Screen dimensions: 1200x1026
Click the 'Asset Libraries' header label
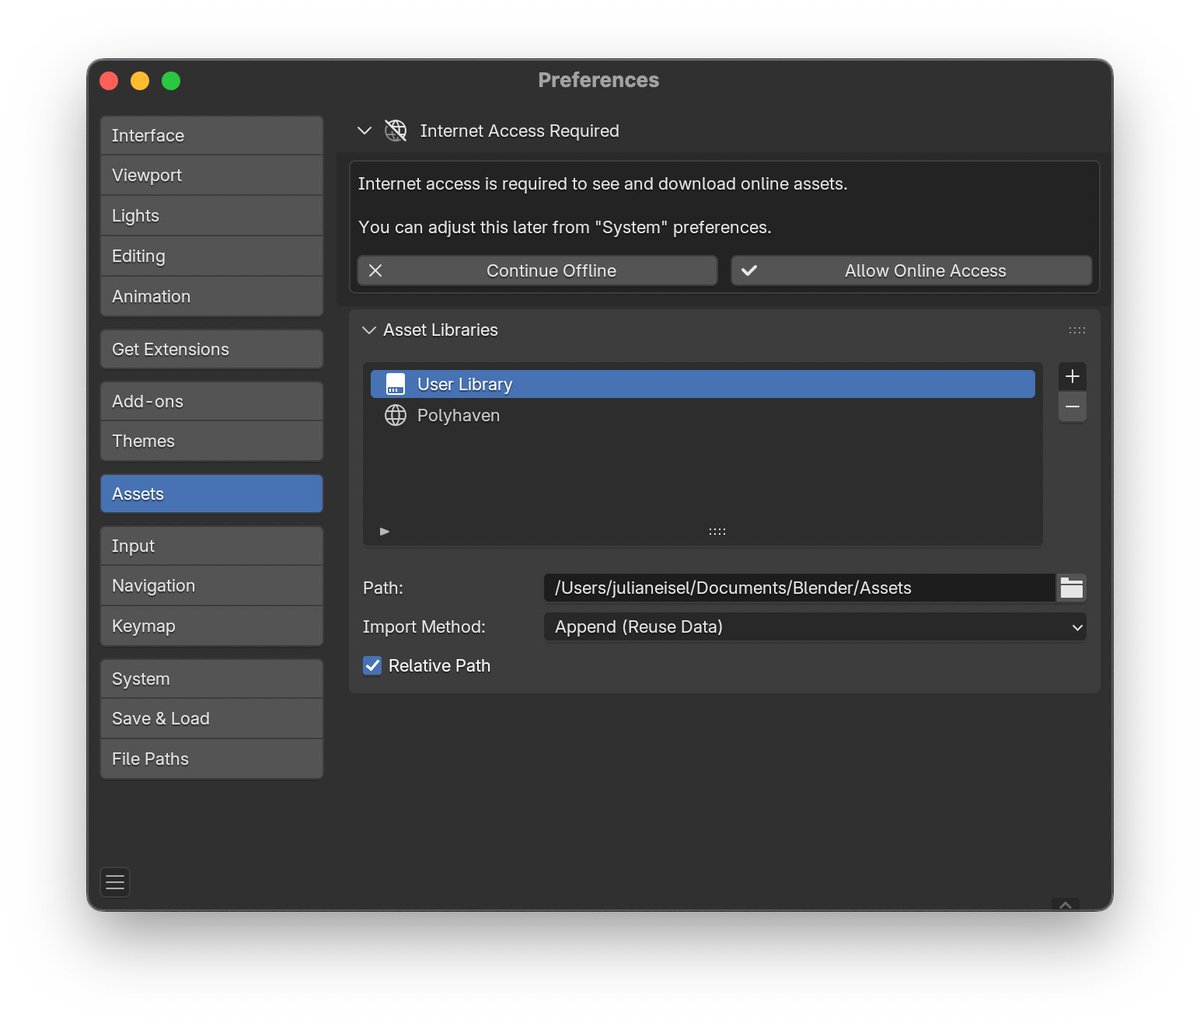[x=440, y=330]
